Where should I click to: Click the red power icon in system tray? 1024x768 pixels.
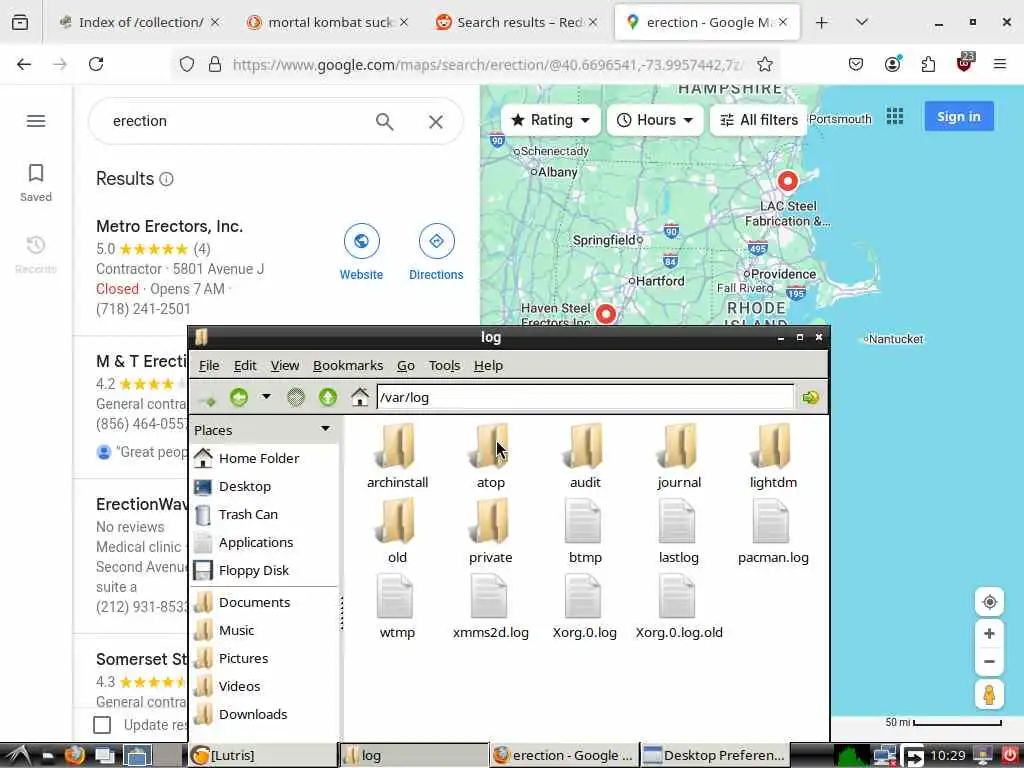[x=1010, y=756]
